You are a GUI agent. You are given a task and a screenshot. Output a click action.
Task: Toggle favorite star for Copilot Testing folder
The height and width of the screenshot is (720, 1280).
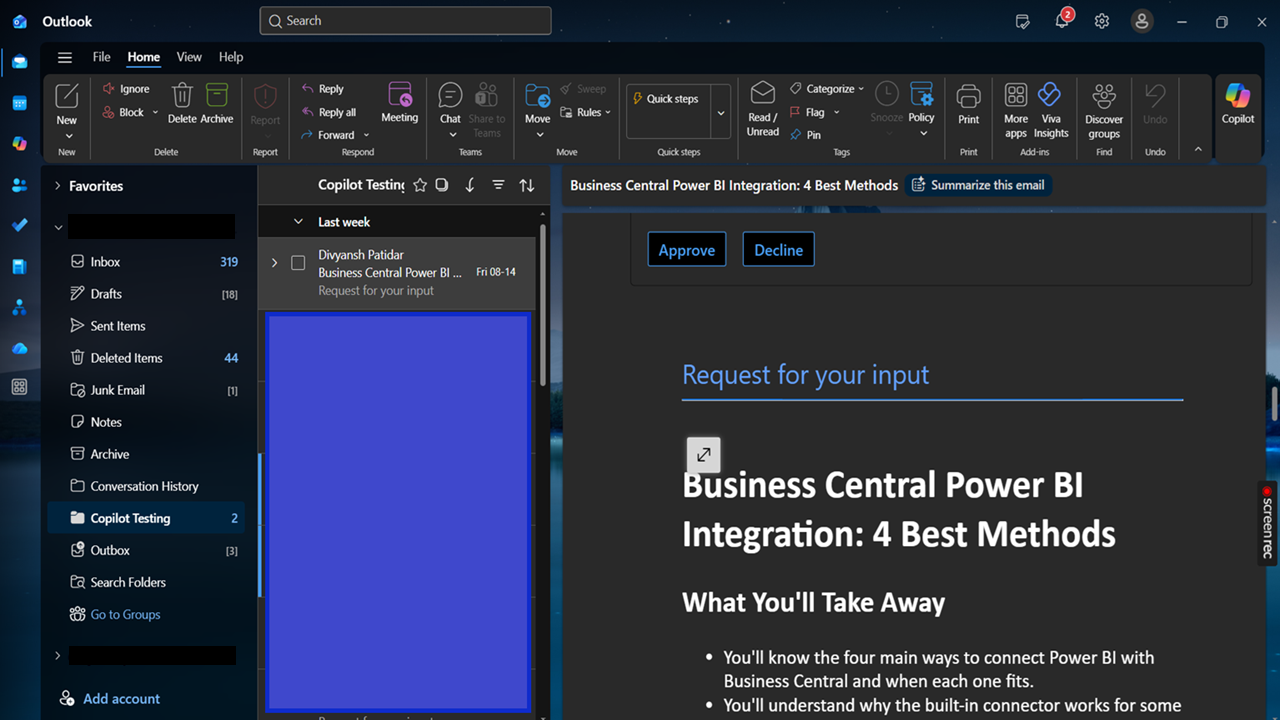point(420,185)
